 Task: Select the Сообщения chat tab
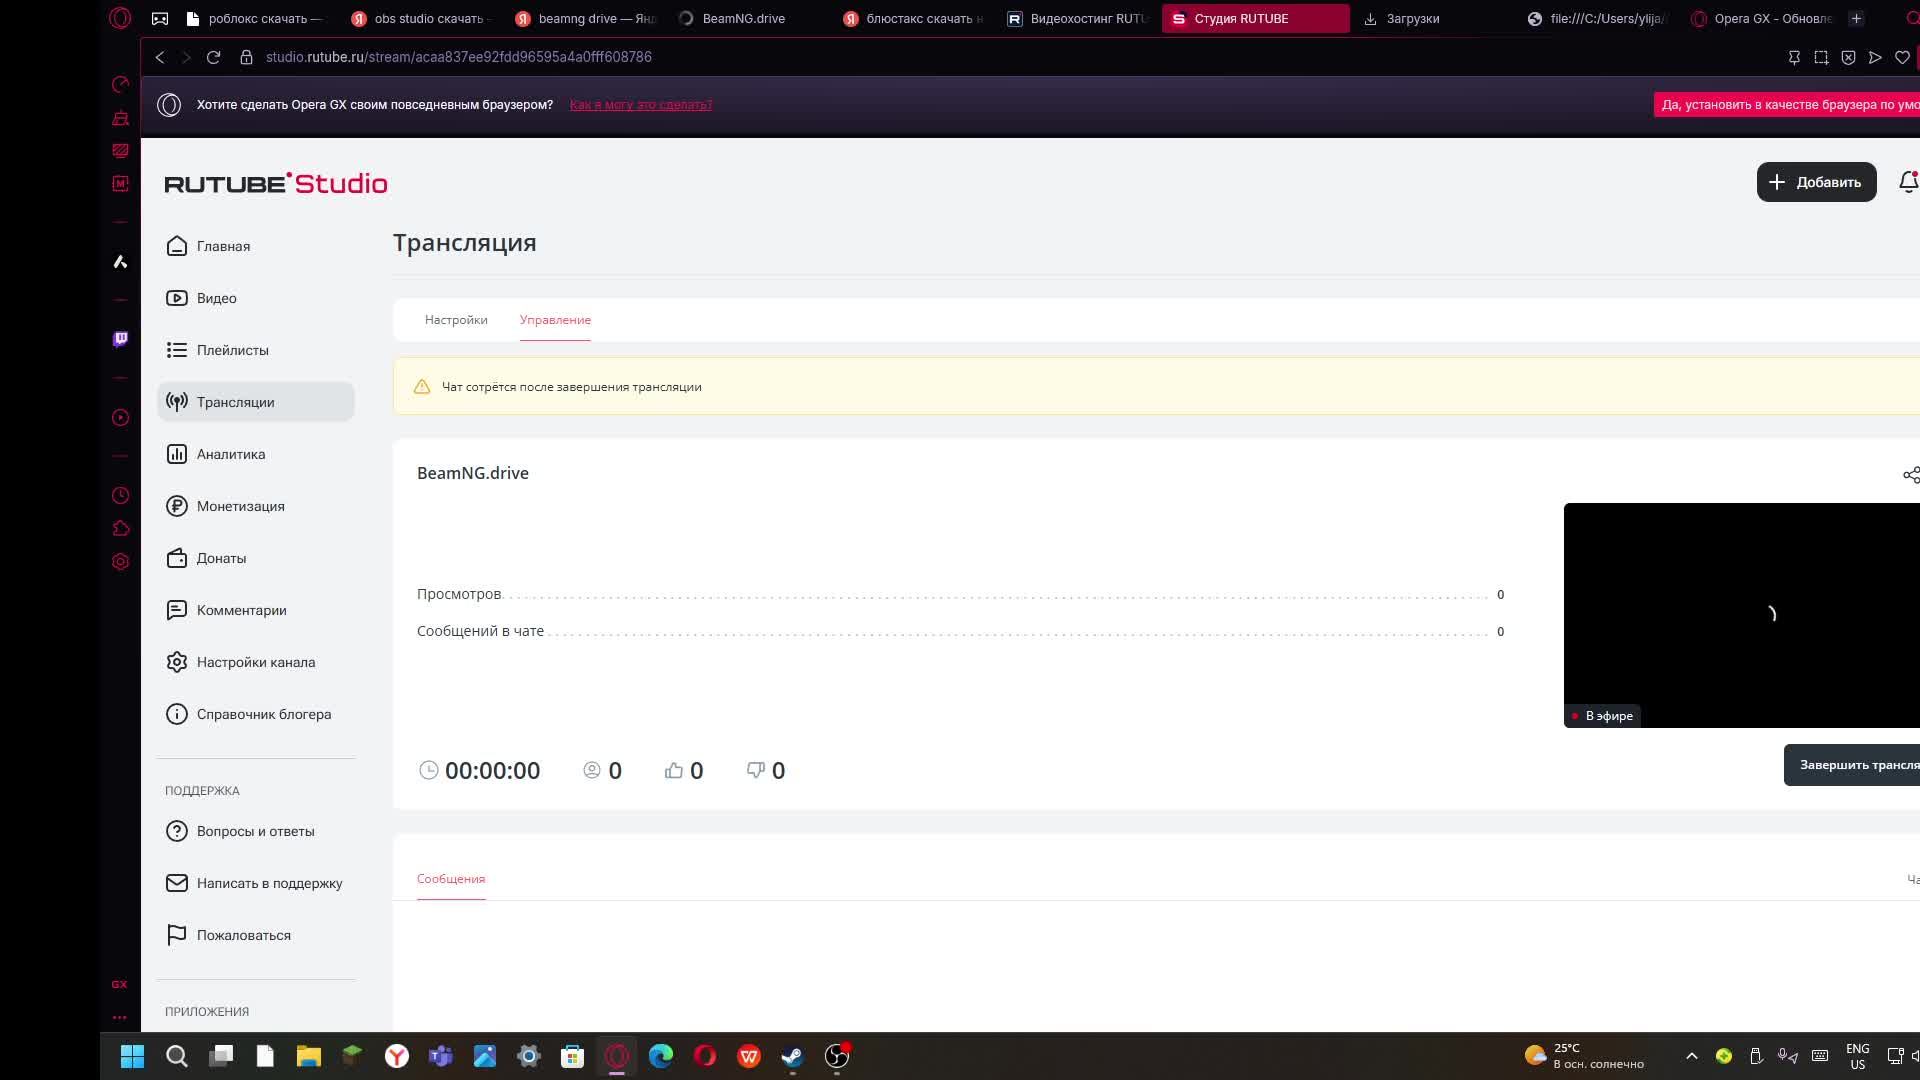point(451,879)
